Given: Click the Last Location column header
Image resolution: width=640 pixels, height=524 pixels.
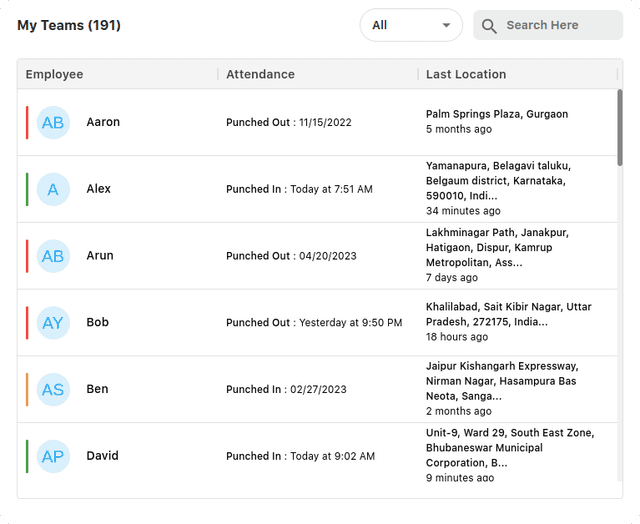Looking at the screenshot, I should tap(466, 74).
